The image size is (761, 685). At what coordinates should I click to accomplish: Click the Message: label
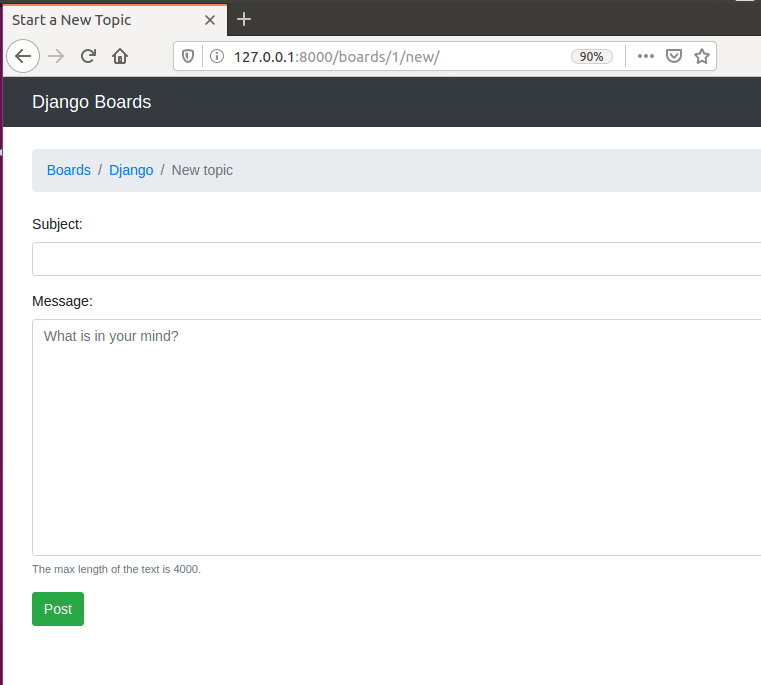tap(62, 301)
